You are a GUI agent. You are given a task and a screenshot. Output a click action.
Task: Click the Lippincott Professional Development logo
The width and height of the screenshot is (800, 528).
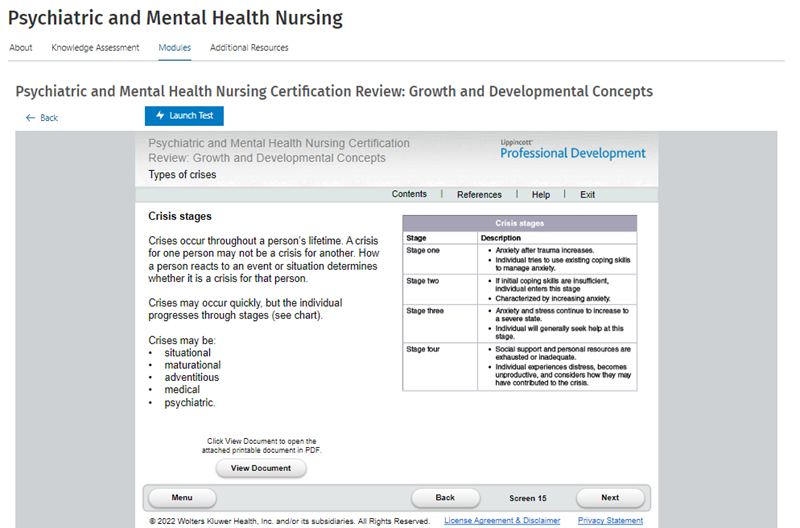point(572,150)
